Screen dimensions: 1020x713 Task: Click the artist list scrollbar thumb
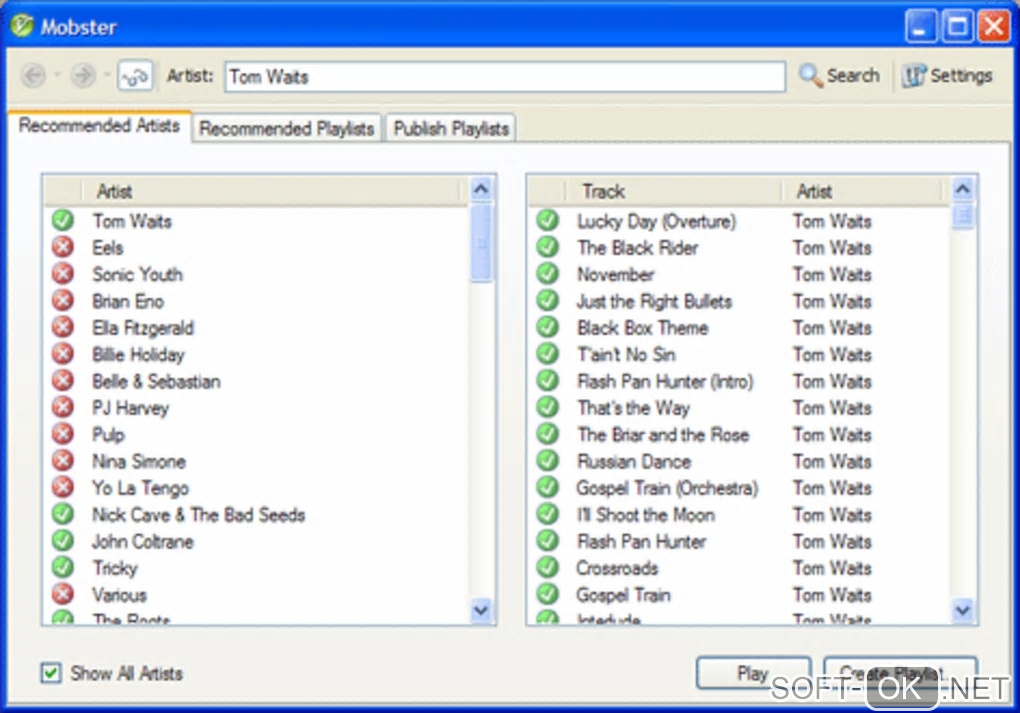481,243
